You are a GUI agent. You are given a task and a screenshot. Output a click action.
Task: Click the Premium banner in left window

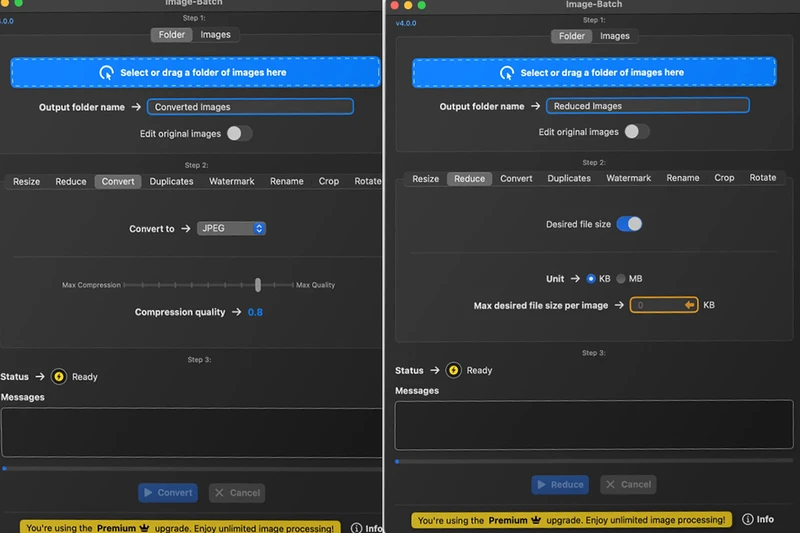tap(180, 527)
